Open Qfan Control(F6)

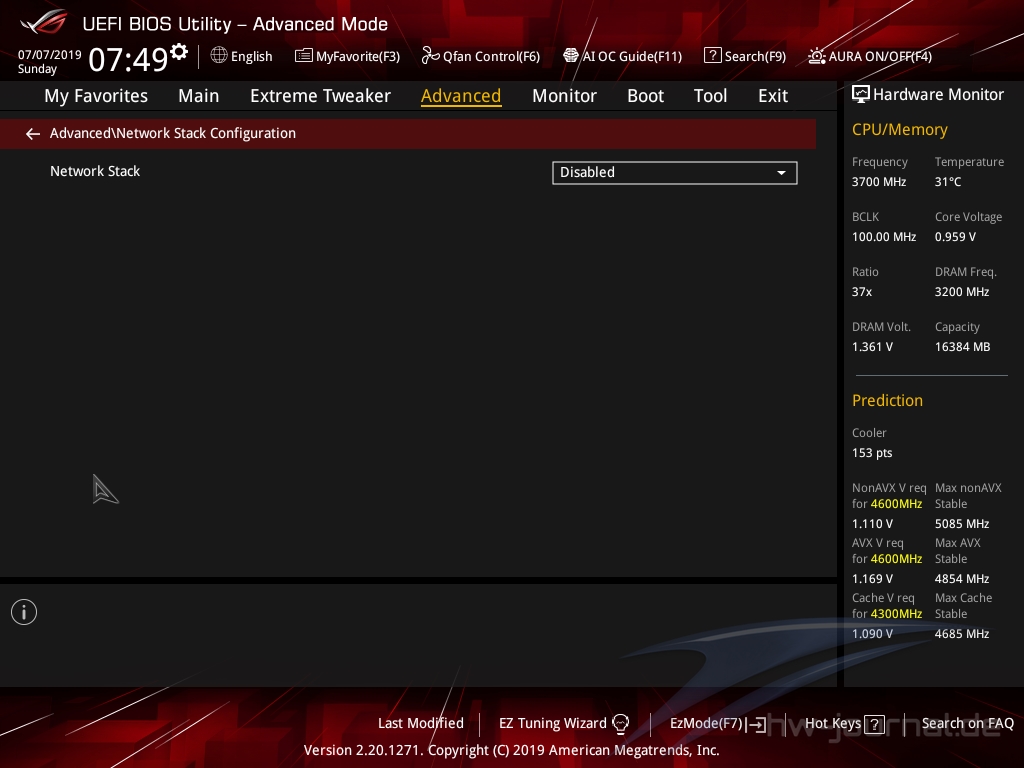click(x=481, y=56)
